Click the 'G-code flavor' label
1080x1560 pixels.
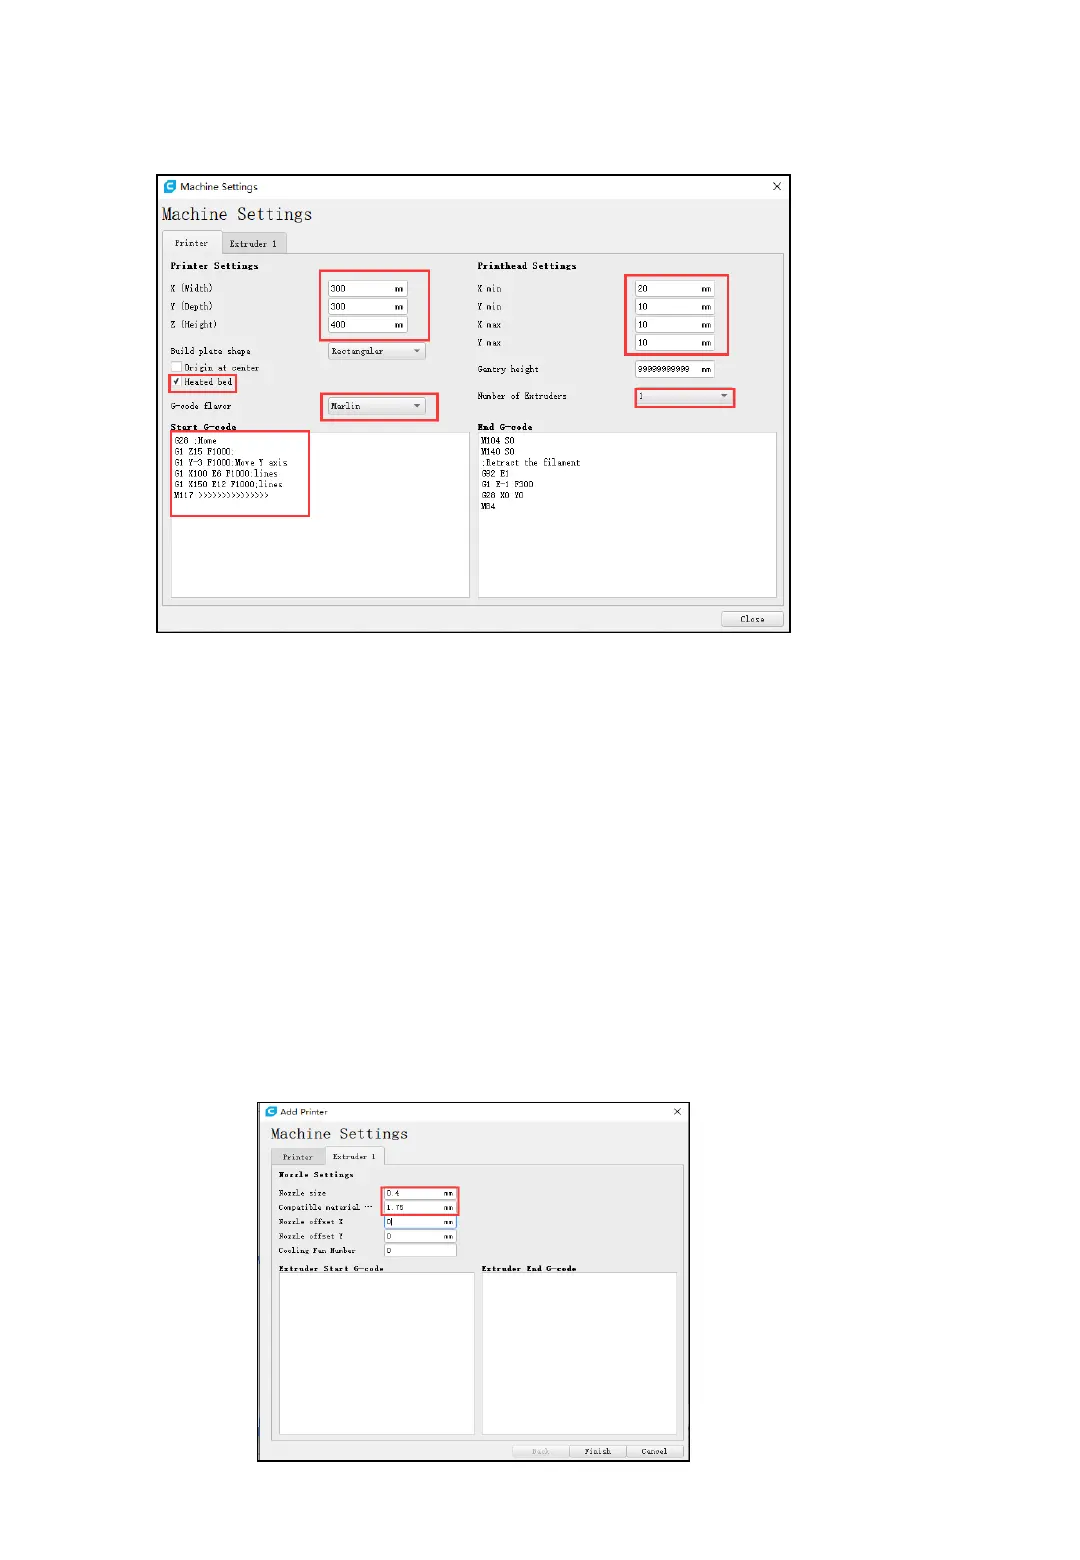[x=201, y=406]
